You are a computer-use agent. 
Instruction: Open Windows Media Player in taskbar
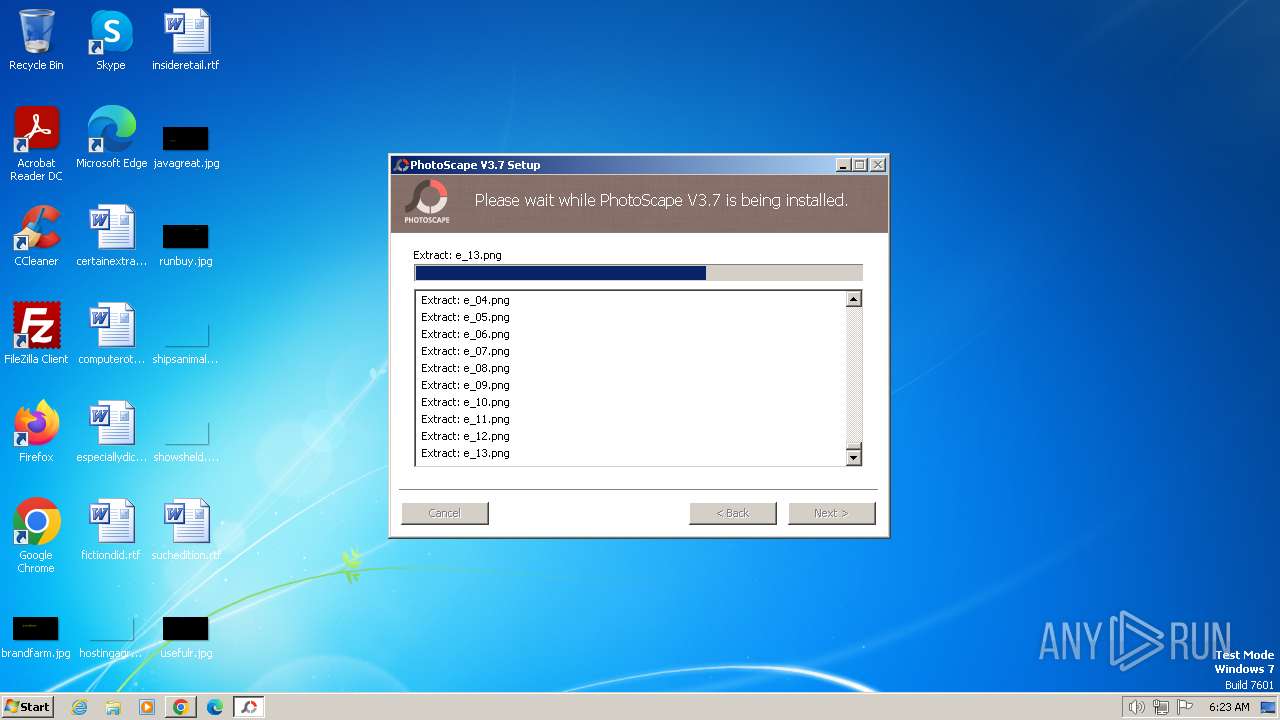(147, 707)
